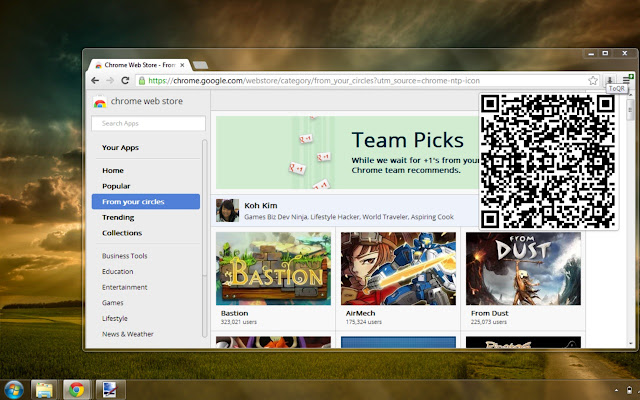Click the browser forward arrow
Screen dimensions: 640x400
point(110,80)
